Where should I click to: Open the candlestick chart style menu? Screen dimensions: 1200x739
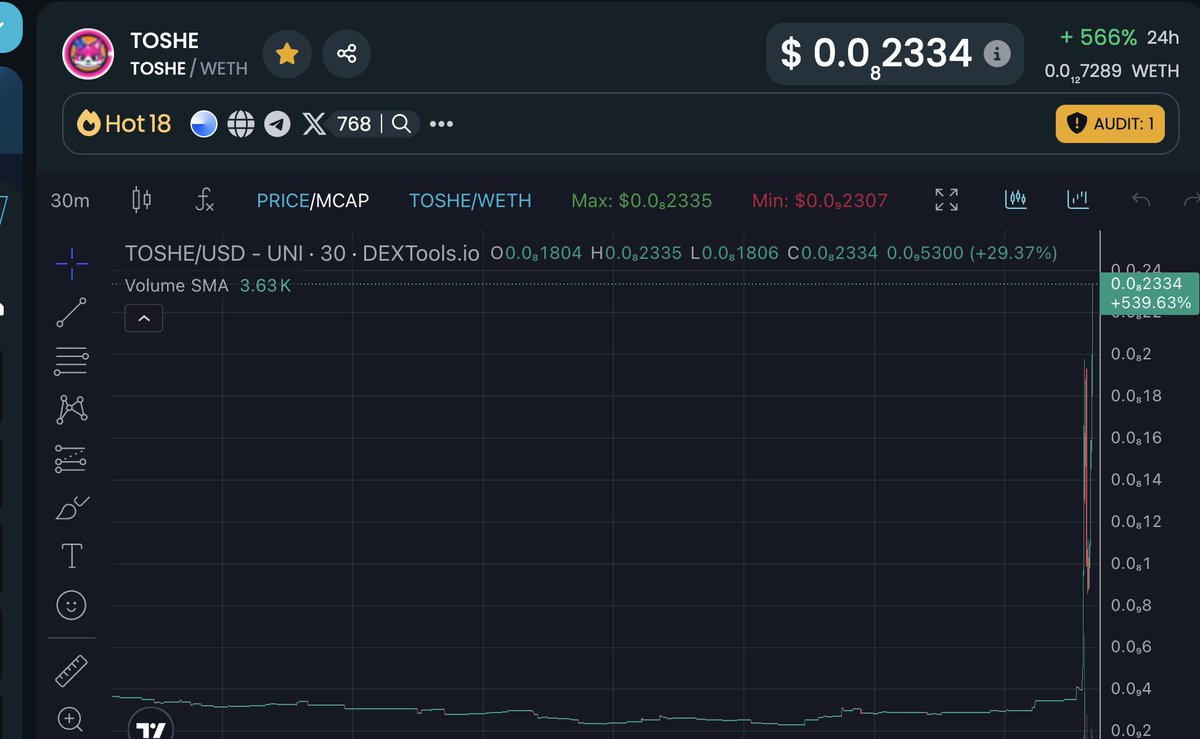142,200
